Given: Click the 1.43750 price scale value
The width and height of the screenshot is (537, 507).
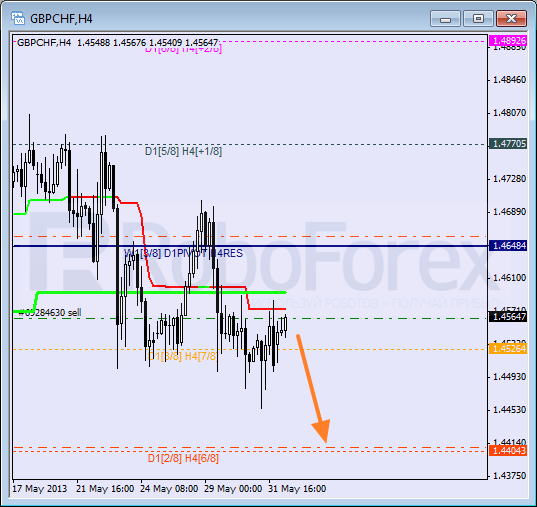Looking at the screenshot, I should 509,476.
